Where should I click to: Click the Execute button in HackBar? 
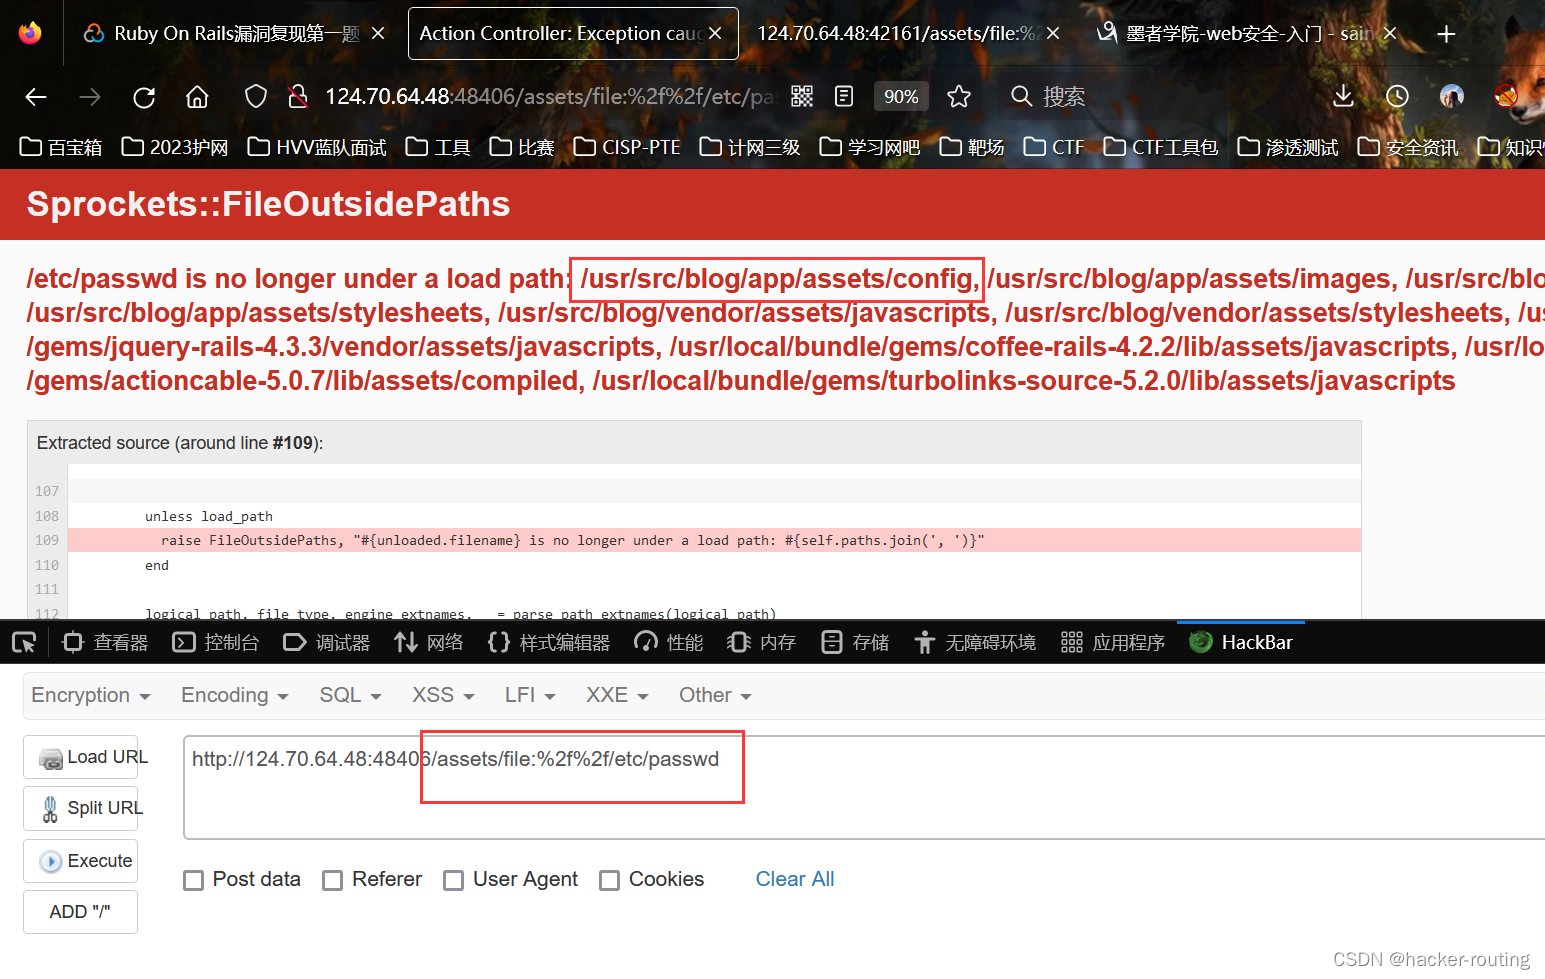click(x=80, y=860)
